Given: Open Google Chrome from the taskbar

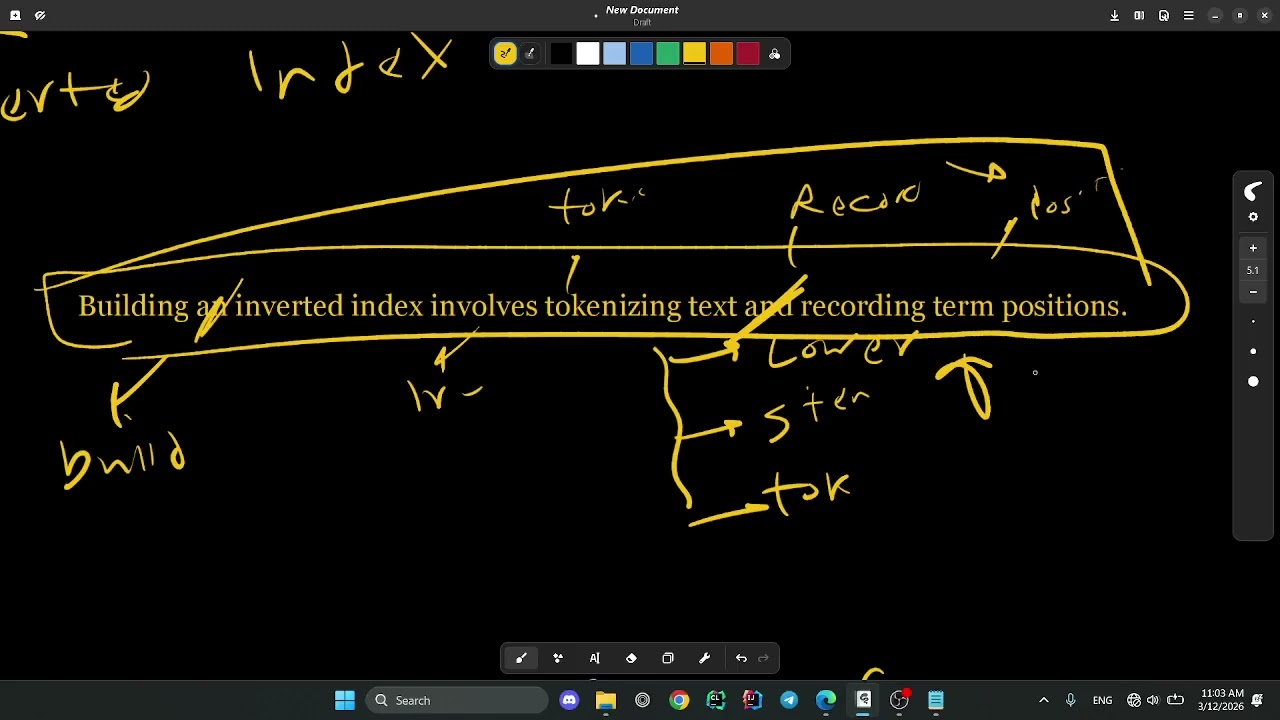Looking at the screenshot, I should coord(679,700).
